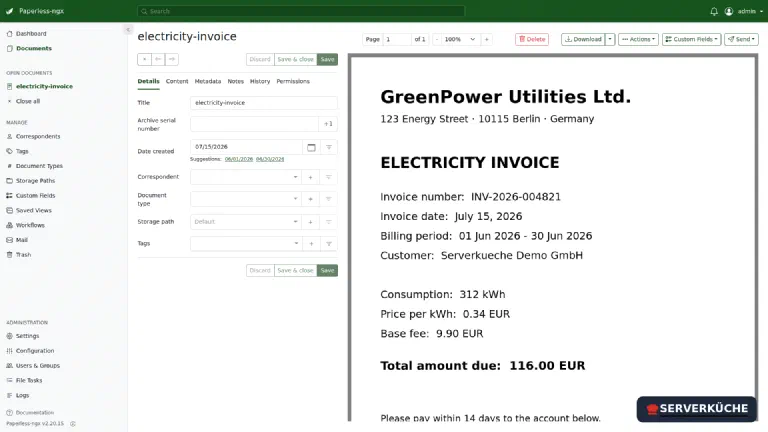Image resolution: width=768 pixels, height=432 pixels.
Task: Open the 100% zoom level dropdown
Action: click(x=460, y=39)
